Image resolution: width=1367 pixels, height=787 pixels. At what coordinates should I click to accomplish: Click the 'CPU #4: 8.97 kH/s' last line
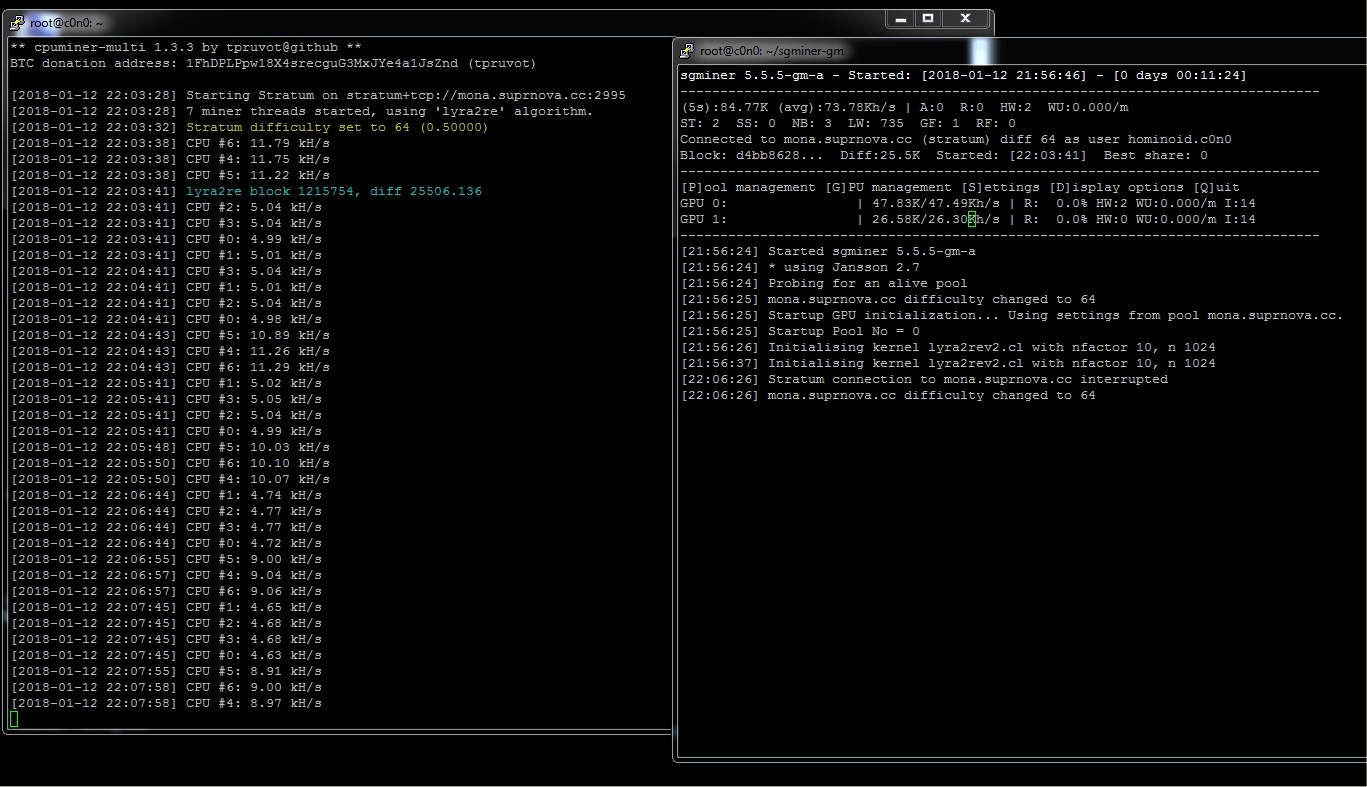166,703
